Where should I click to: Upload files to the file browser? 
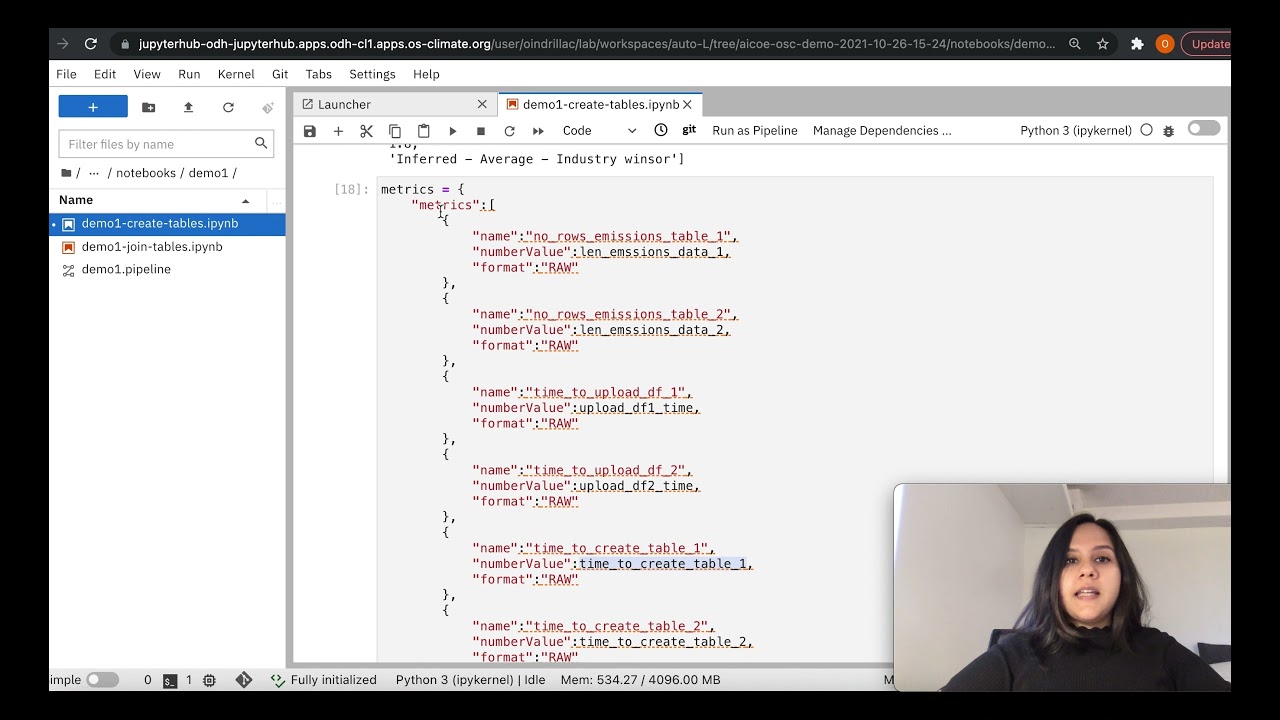(x=188, y=107)
